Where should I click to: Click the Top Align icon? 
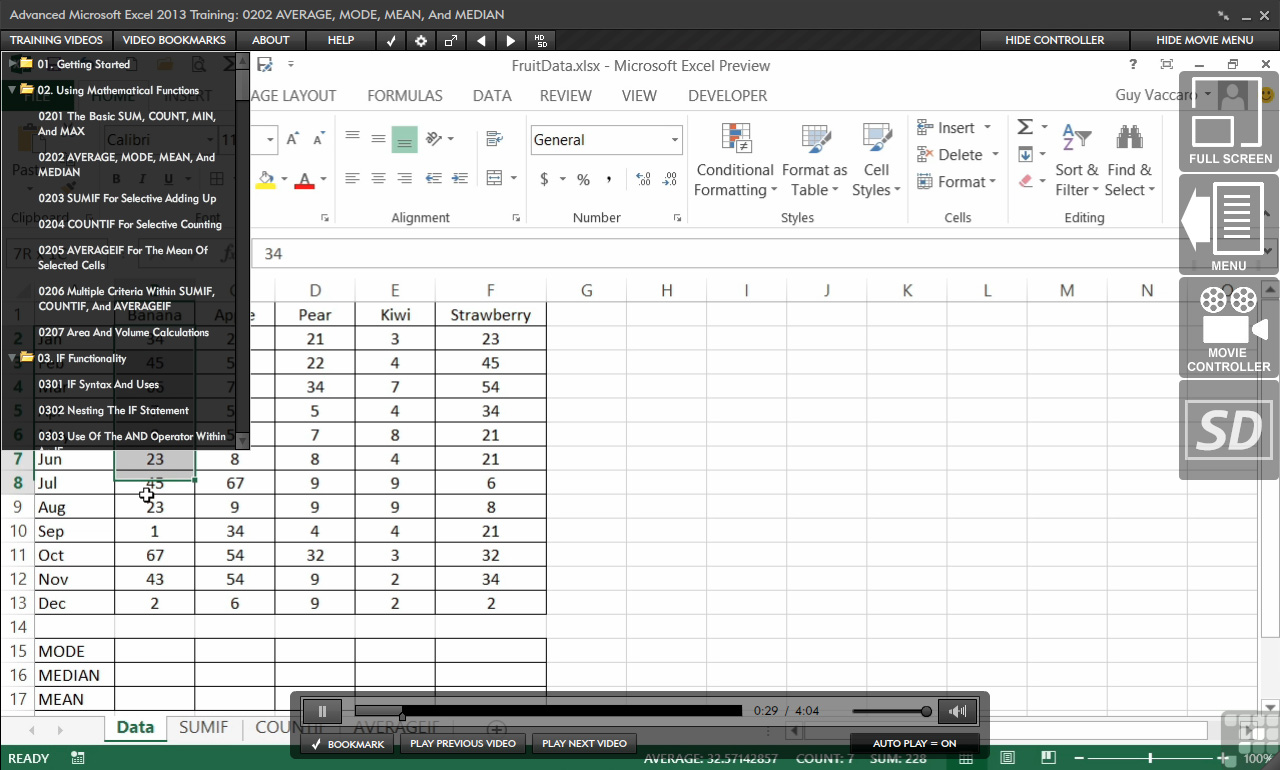point(352,139)
